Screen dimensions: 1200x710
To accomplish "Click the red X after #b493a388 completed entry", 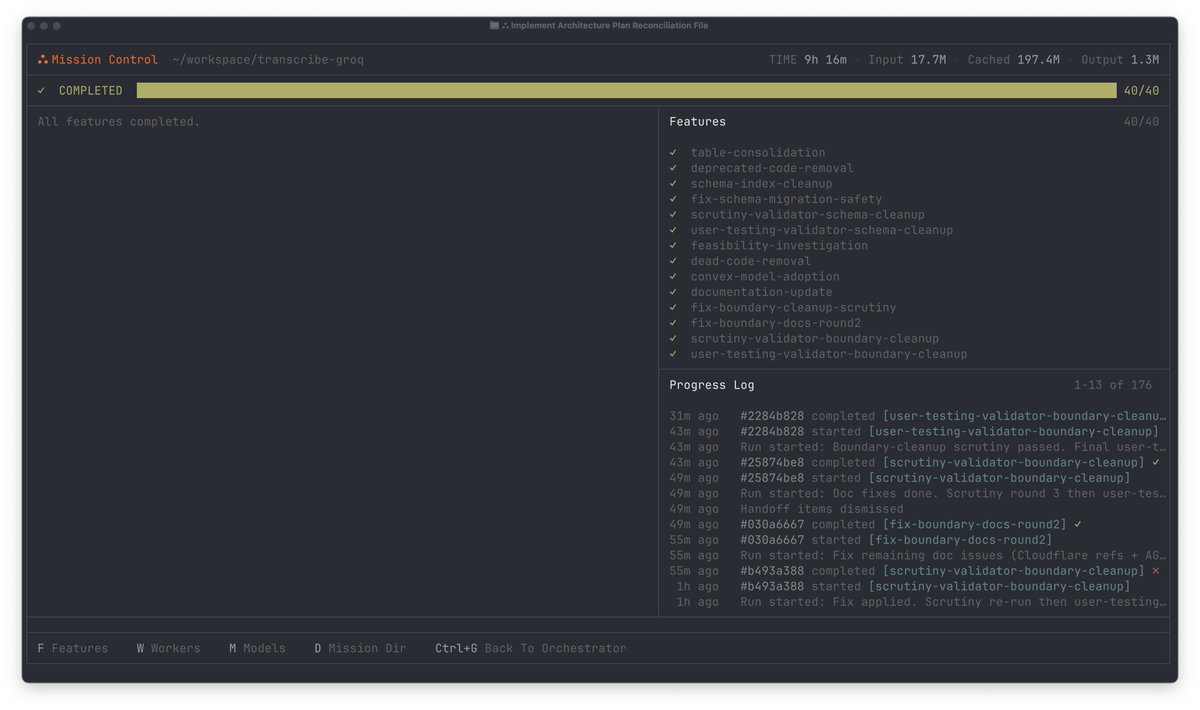I will [1155, 571].
